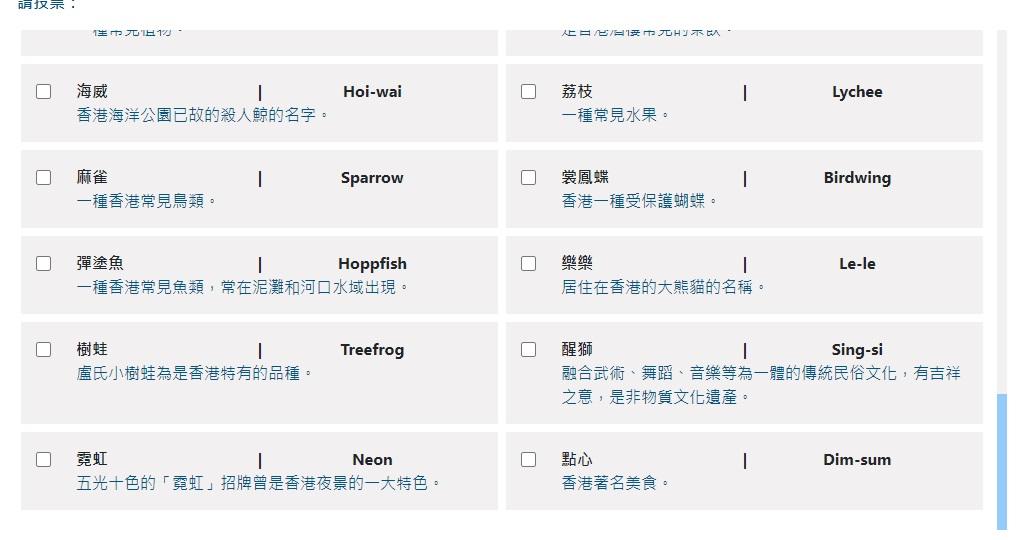The image size is (1020, 540).
Task: Tick the Birdwing (裳鳳蝶) checkbox
Action: [x=529, y=178]
